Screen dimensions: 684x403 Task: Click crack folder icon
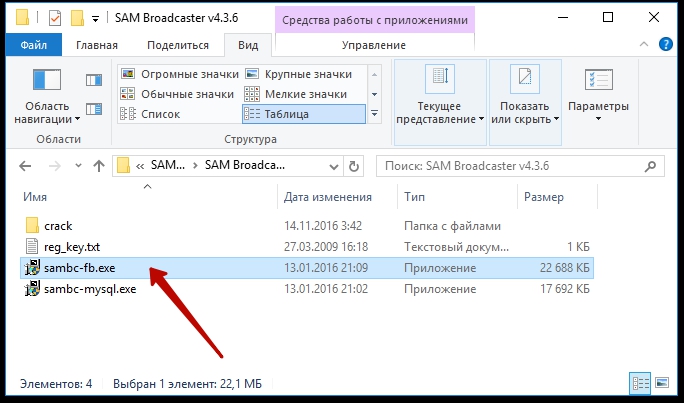click(x=32, y=226)
